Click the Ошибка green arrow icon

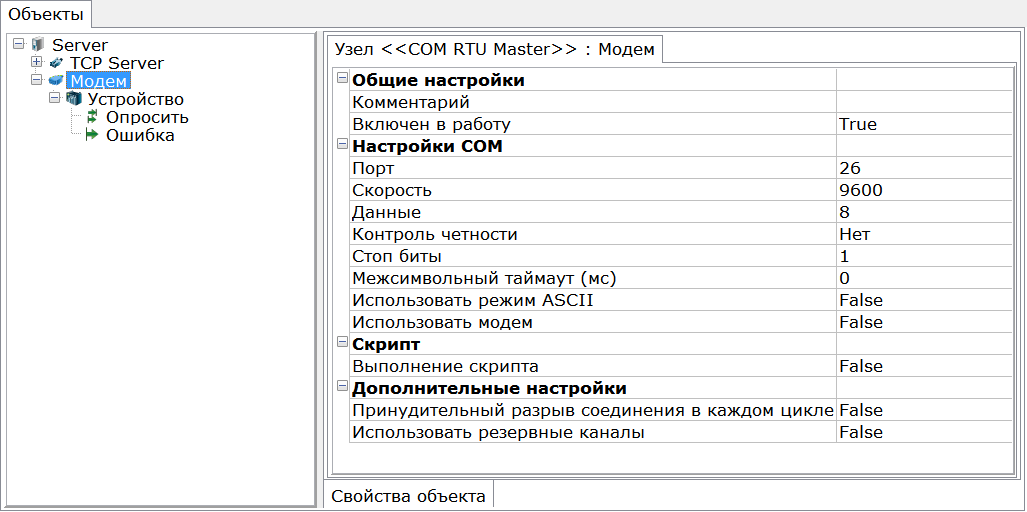click(92, 136)
